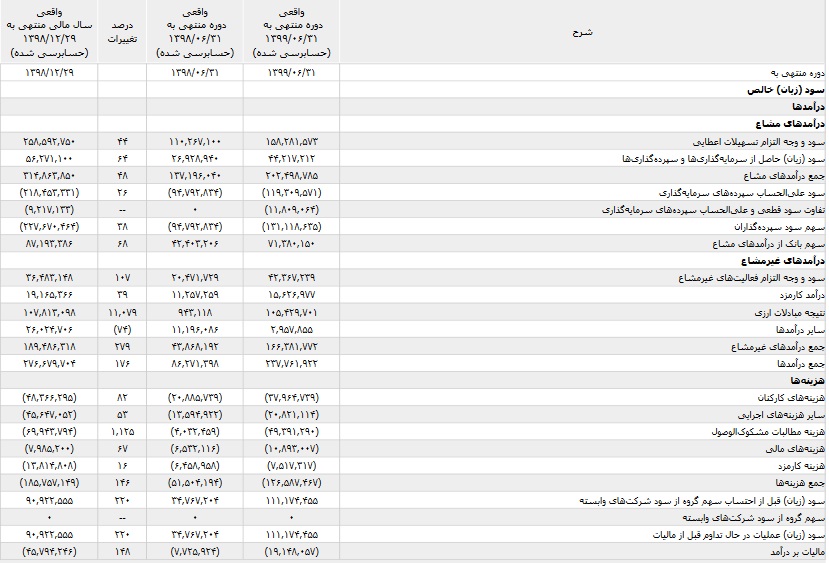Select value '(۱۹,۱۴۸,۰۵۷)'
Screen dimensions: 829x563
click(291, 551)
